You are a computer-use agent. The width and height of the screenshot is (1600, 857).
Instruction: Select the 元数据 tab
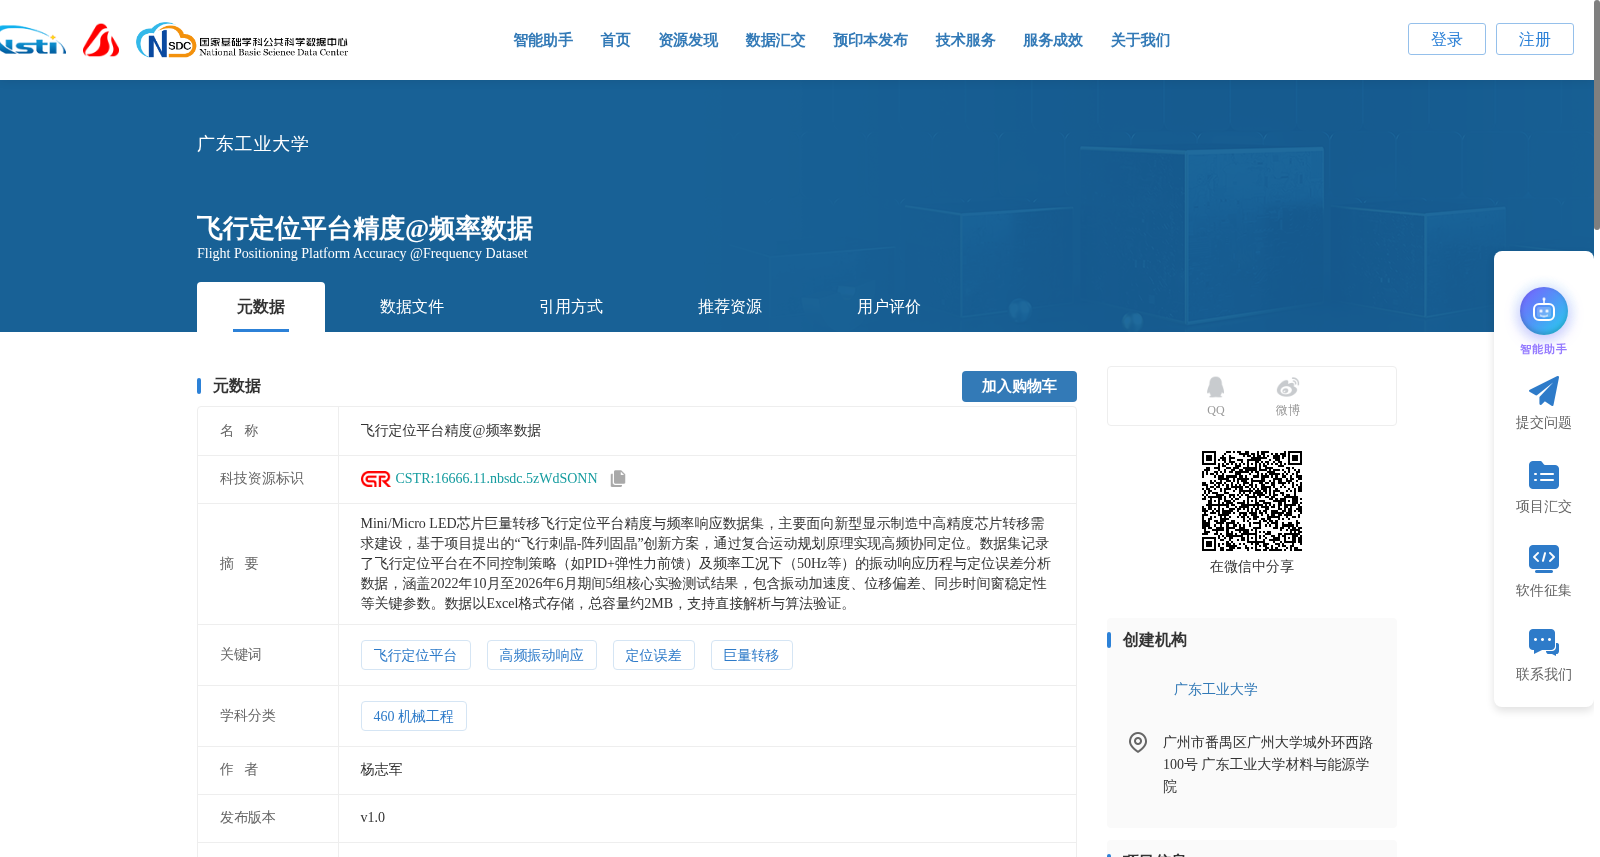pos(261,307)
